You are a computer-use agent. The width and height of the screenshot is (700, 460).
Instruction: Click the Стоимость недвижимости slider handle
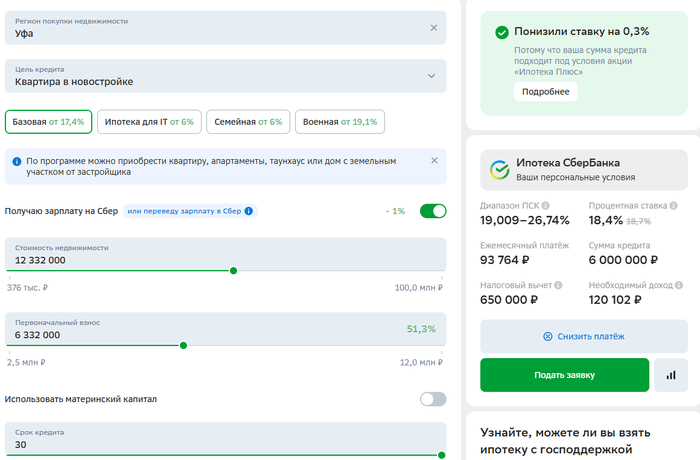click(233, 270)
